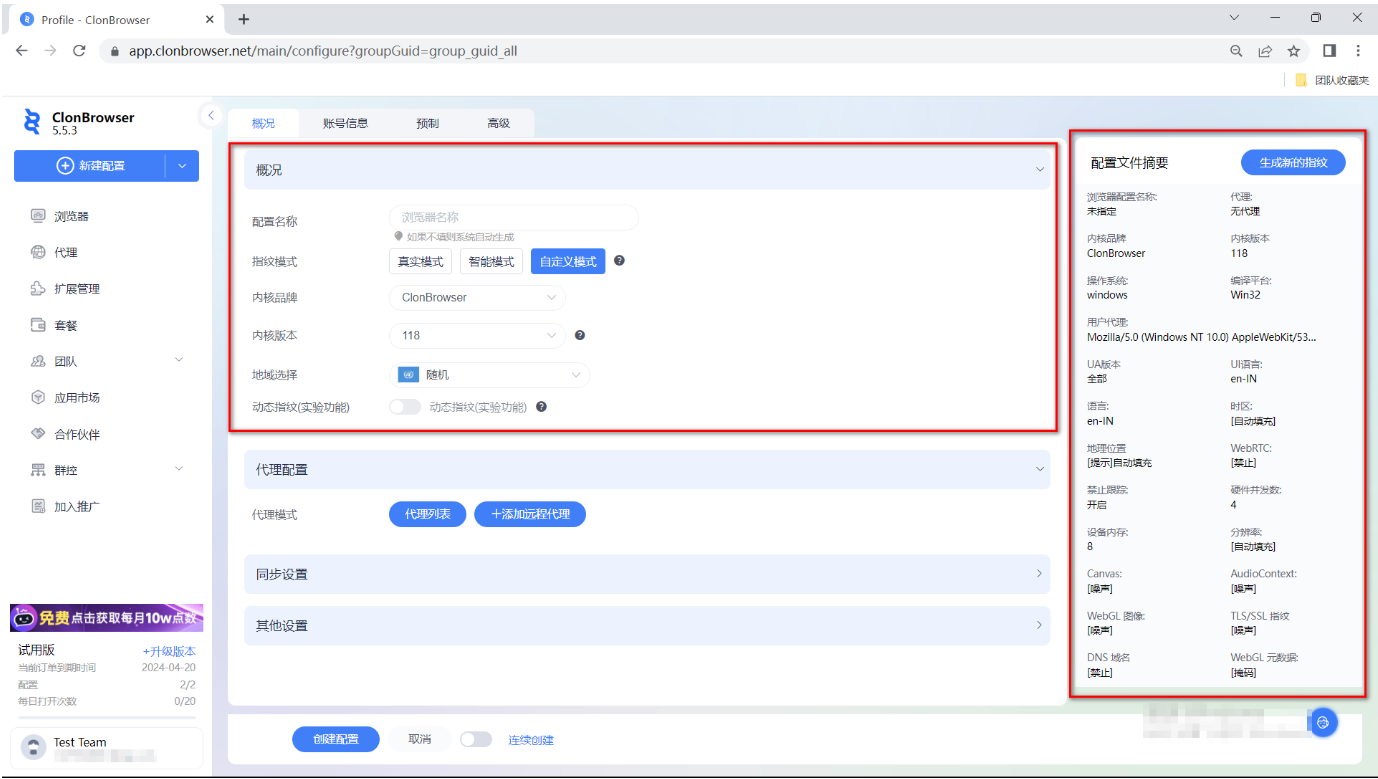Click the ClonBrowser logo icon

point(33,122)
